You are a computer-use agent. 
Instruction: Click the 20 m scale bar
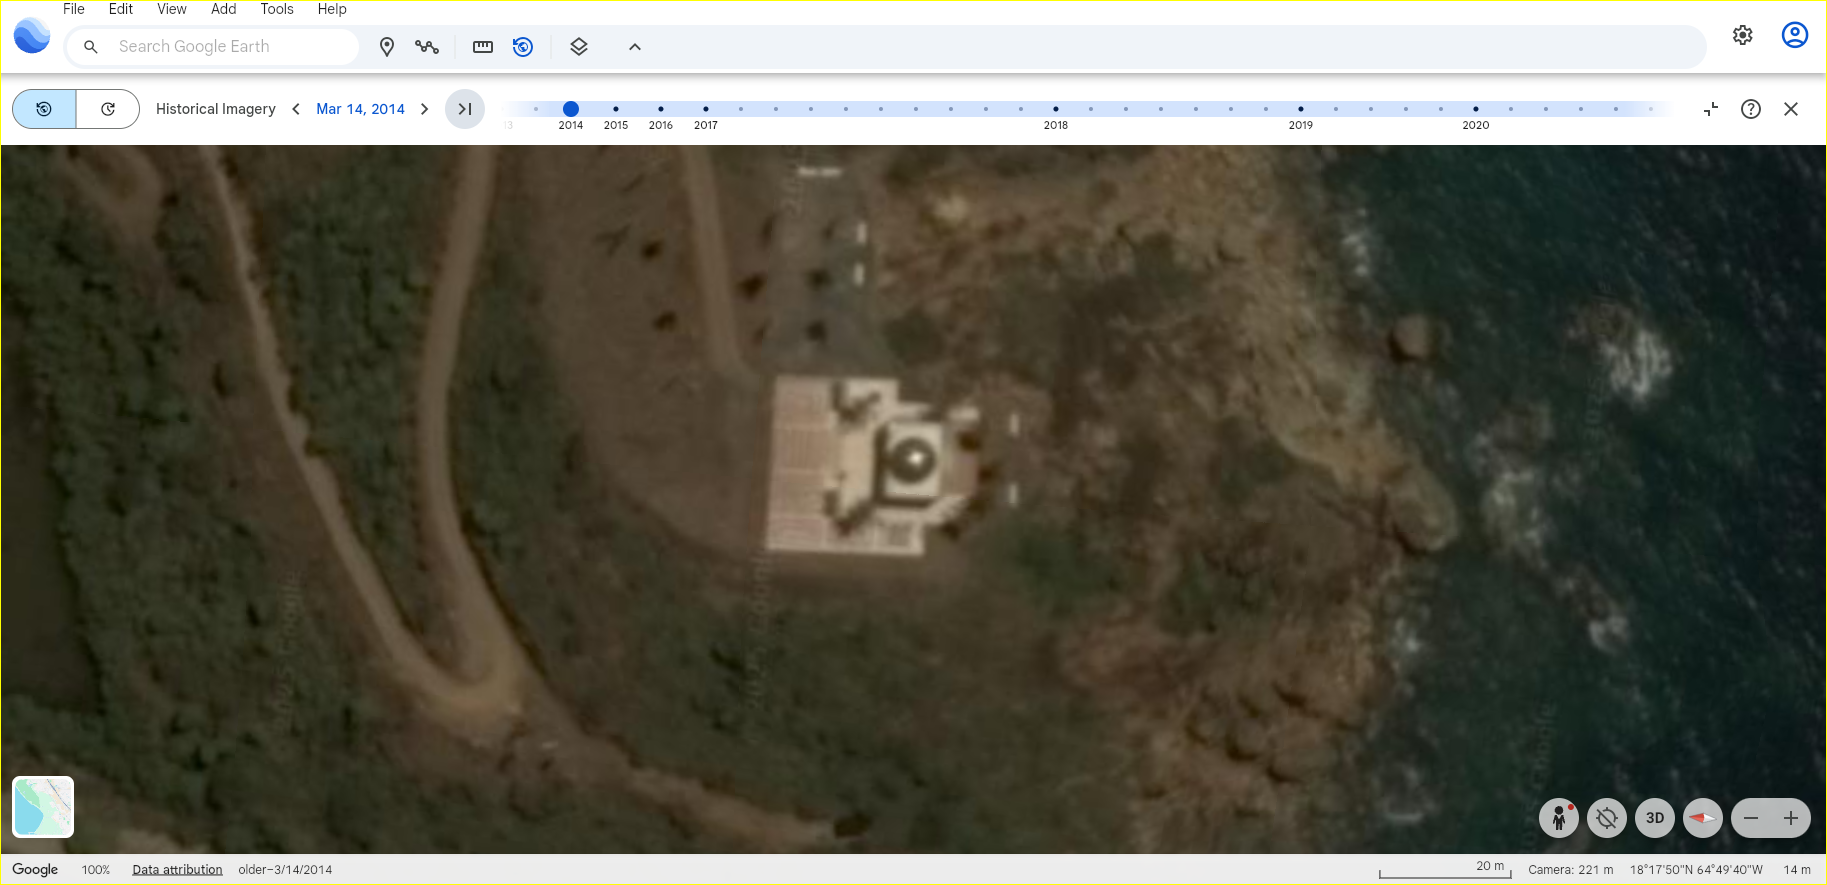1445,870
